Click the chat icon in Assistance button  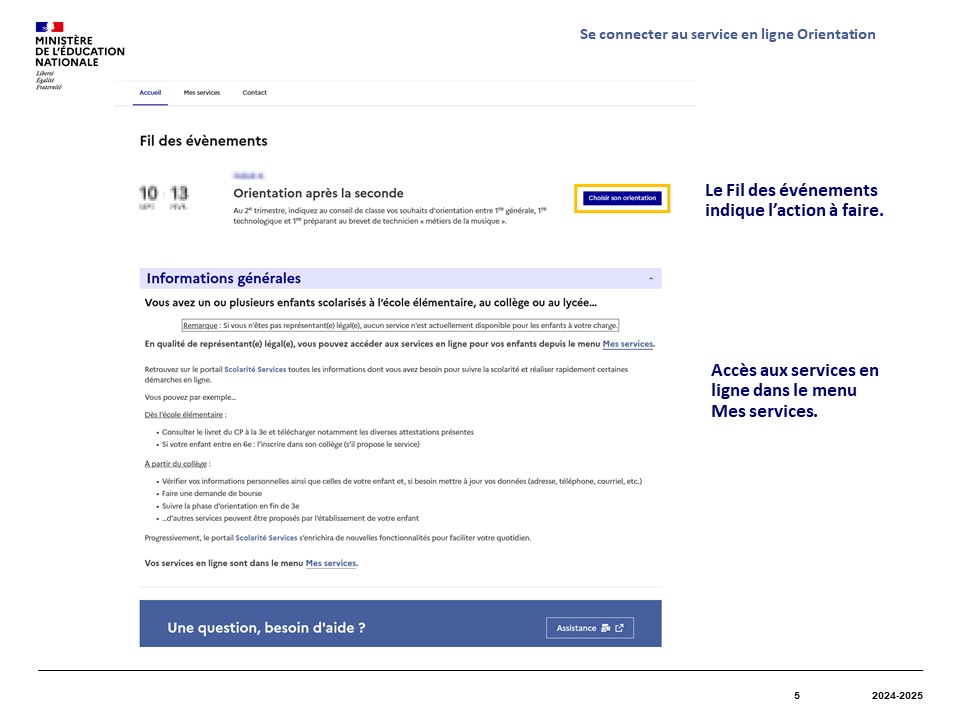(x=605, y=628)
